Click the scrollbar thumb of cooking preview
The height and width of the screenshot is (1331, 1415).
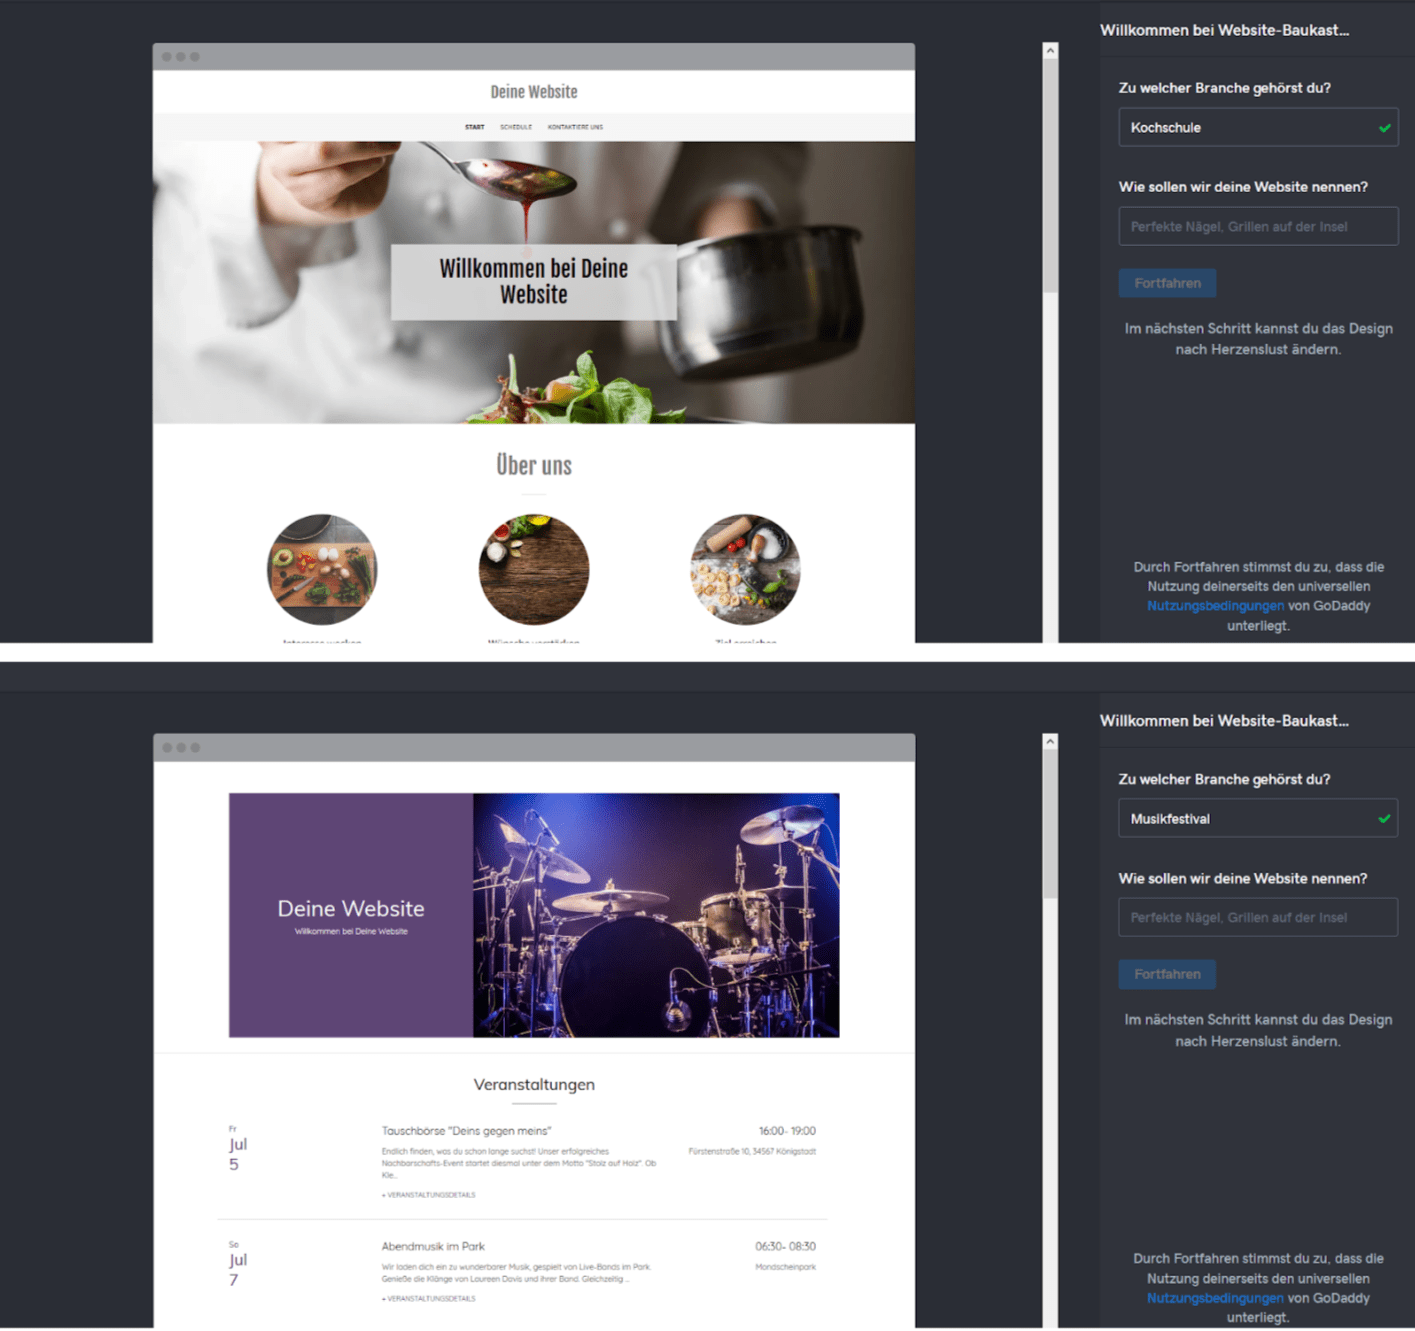coord(1050,175)
